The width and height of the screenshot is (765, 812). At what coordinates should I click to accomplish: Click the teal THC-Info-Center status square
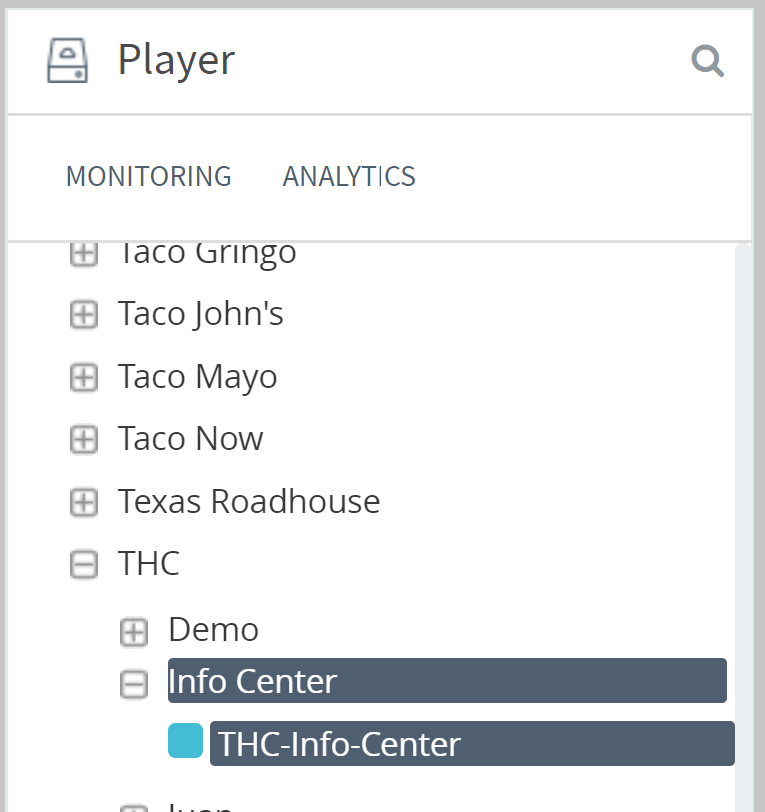[x=185, y=741]
